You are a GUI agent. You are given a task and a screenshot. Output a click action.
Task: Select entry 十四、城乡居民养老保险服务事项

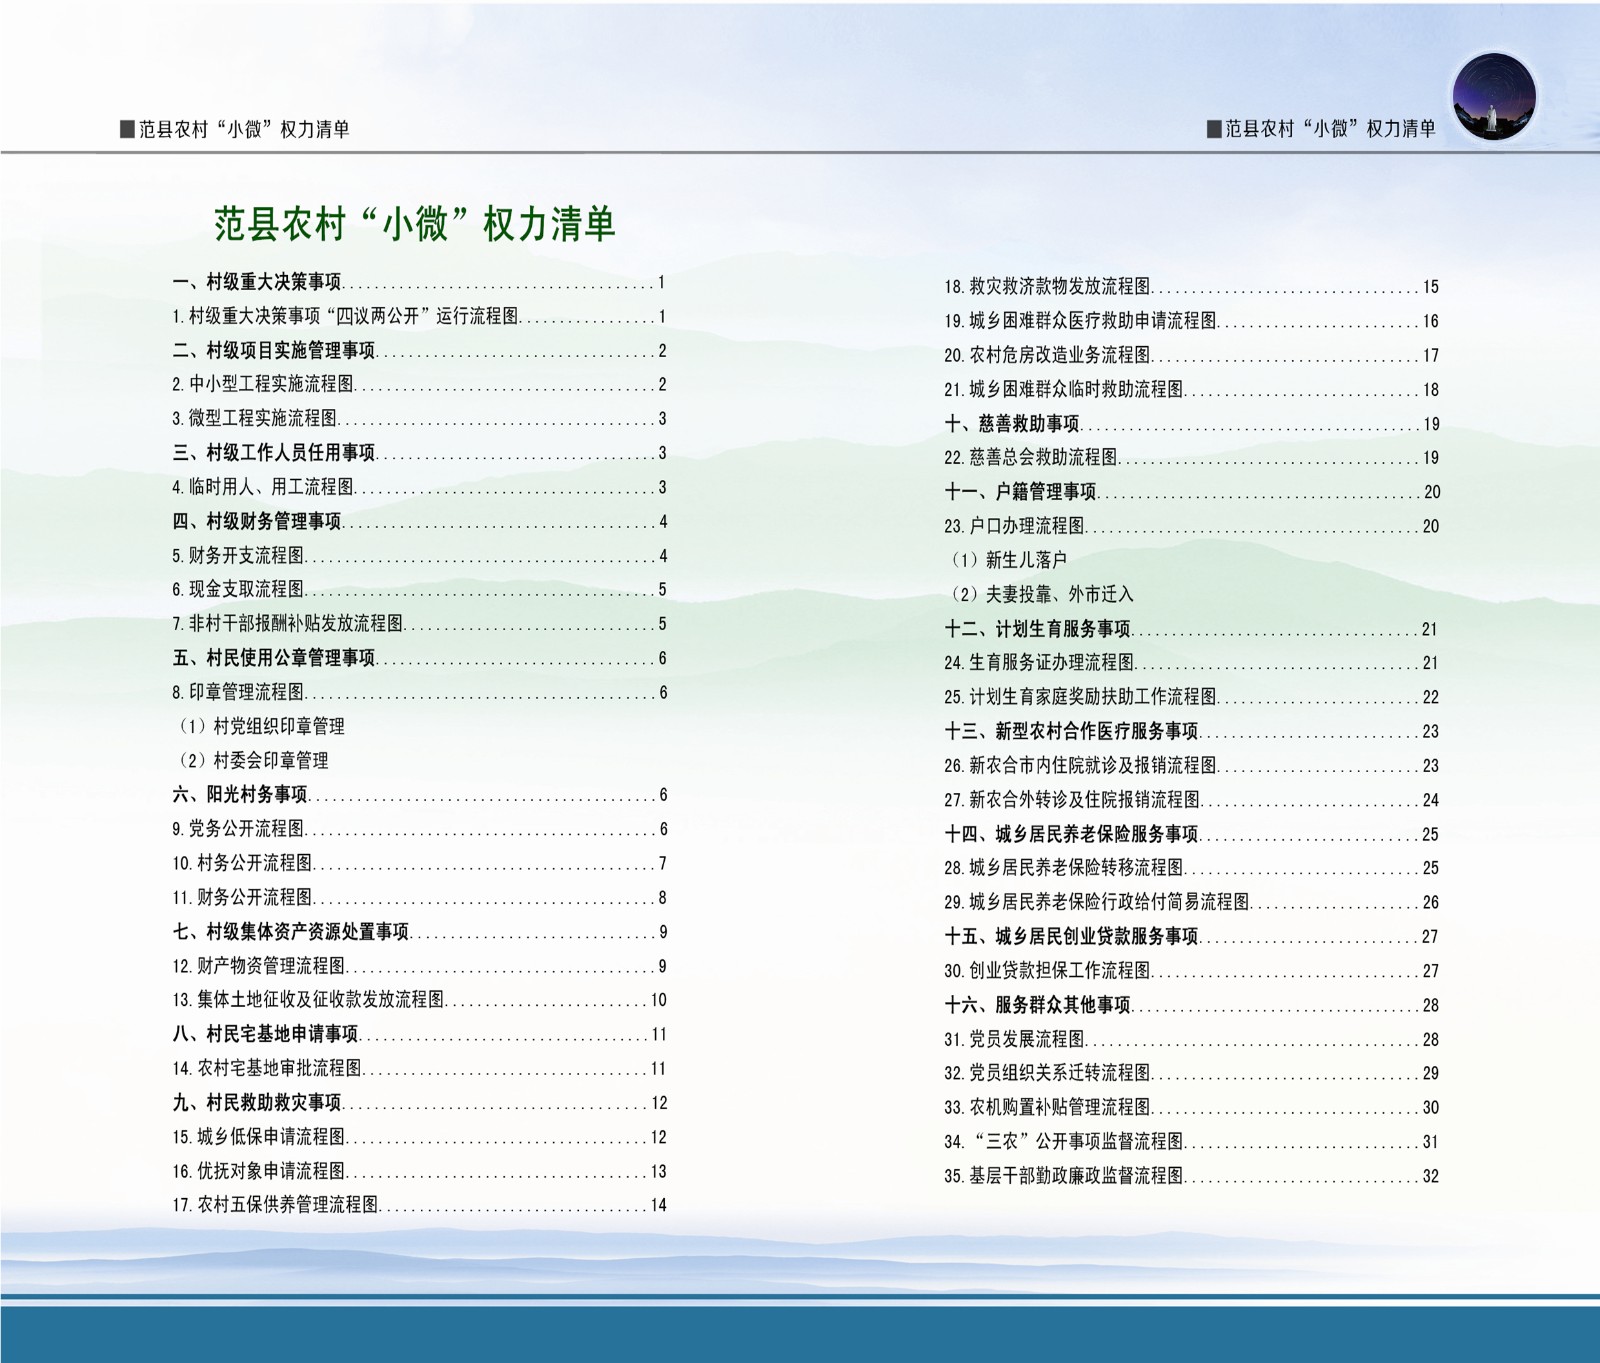[x=1192, y=834]
